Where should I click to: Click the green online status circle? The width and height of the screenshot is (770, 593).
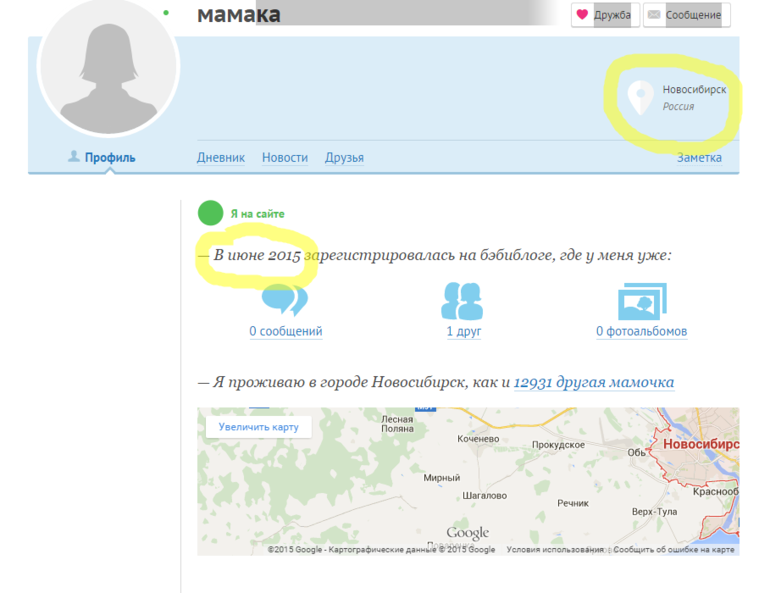click(x=210, y=213)
